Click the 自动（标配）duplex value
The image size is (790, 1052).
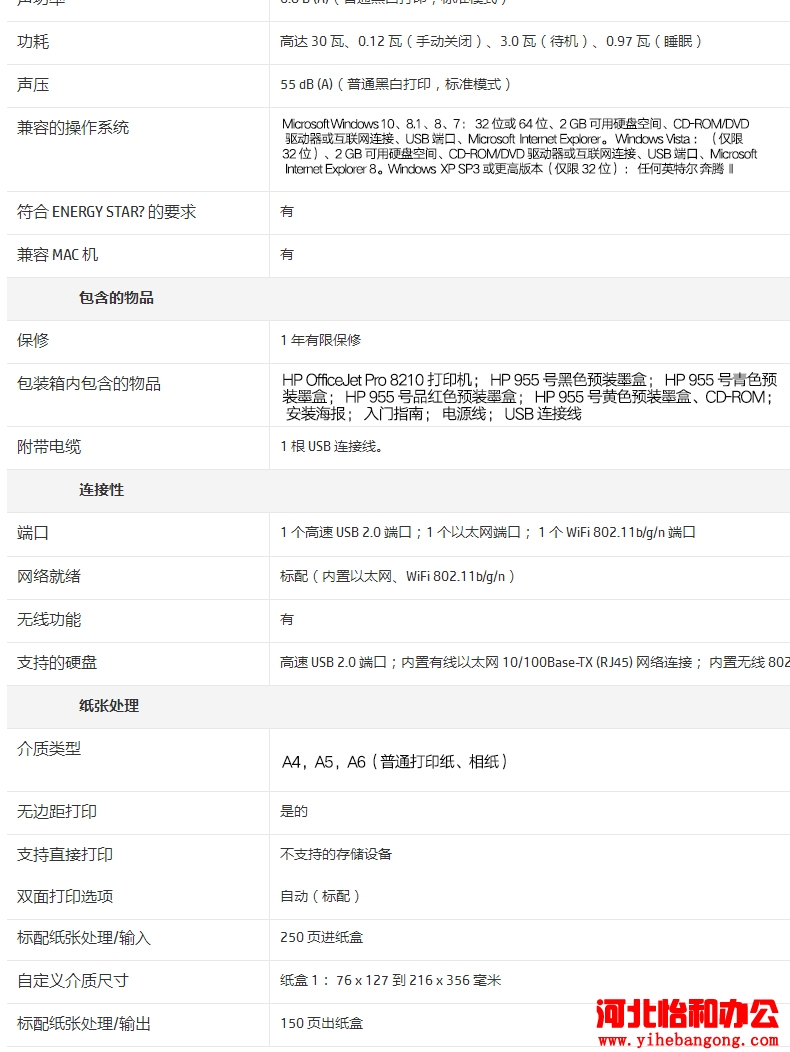point(320,897)
